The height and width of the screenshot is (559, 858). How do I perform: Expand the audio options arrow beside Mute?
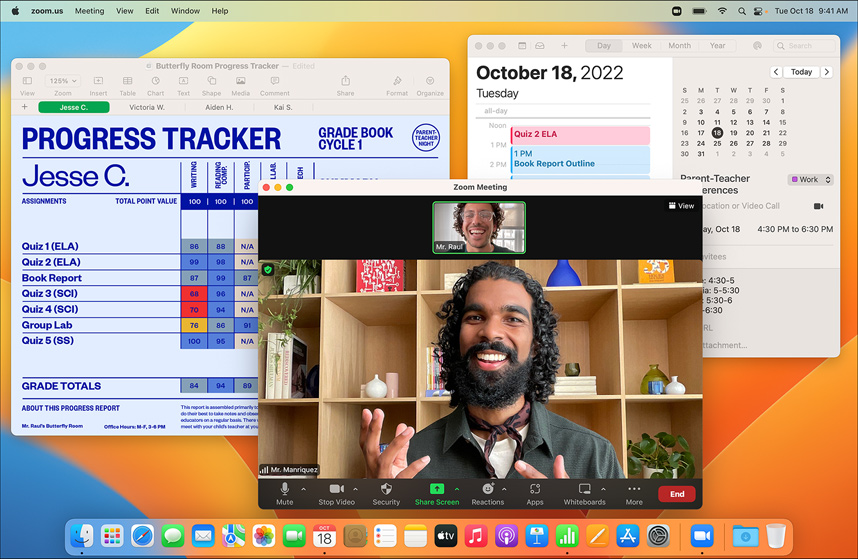(304, 489)
